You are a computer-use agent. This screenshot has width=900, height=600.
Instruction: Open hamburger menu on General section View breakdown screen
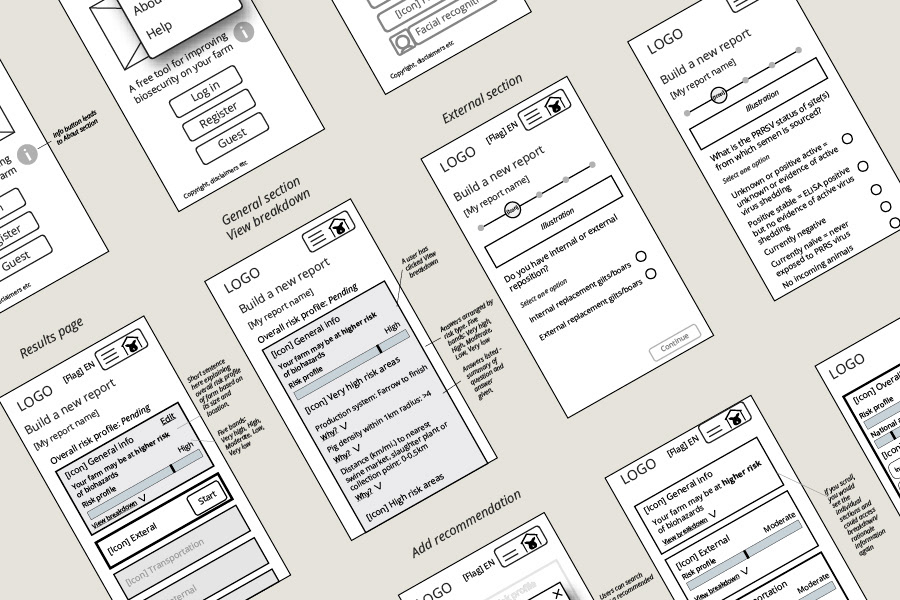point(317,239)
